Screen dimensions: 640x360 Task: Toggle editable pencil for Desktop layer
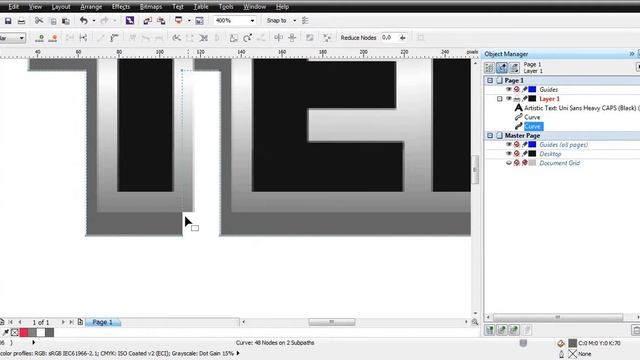(x=525, y=154)
